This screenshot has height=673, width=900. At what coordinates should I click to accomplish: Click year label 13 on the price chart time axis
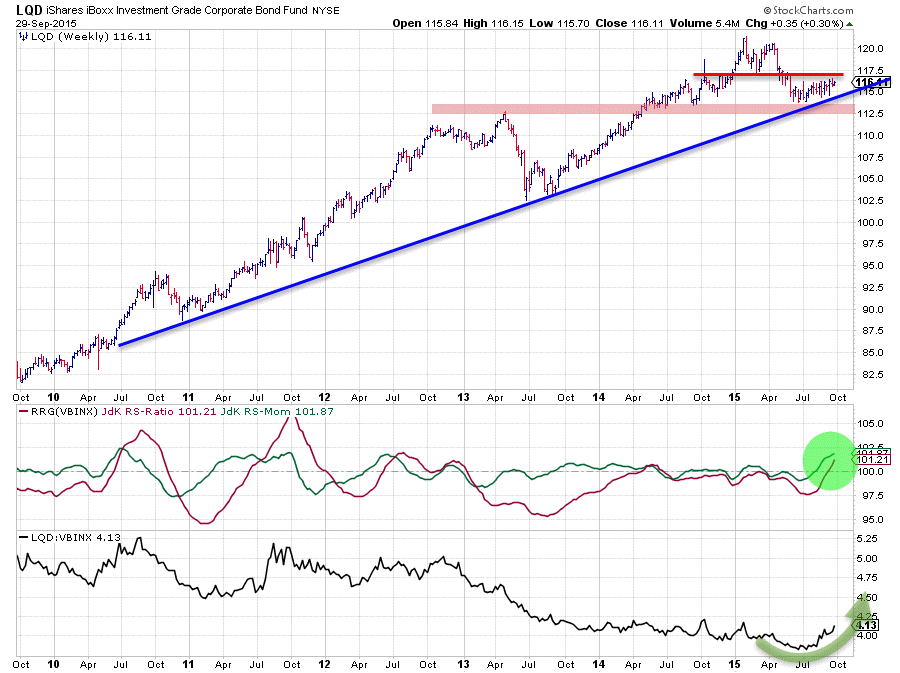tap(463, 397)
